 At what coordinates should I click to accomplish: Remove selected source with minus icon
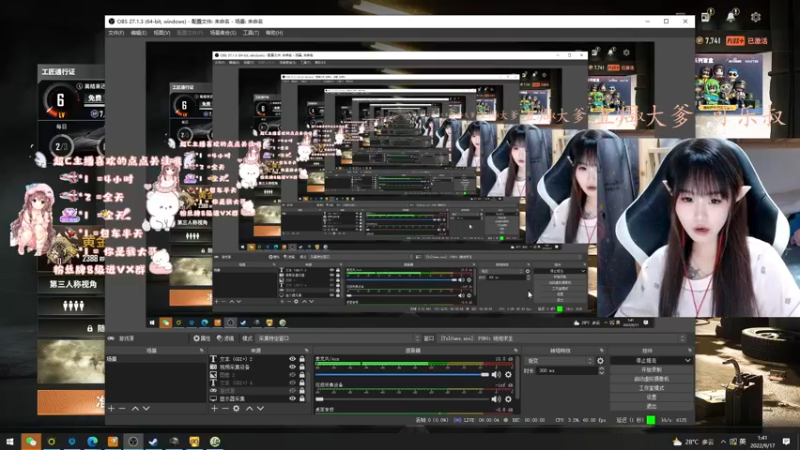tap(225, 409)
